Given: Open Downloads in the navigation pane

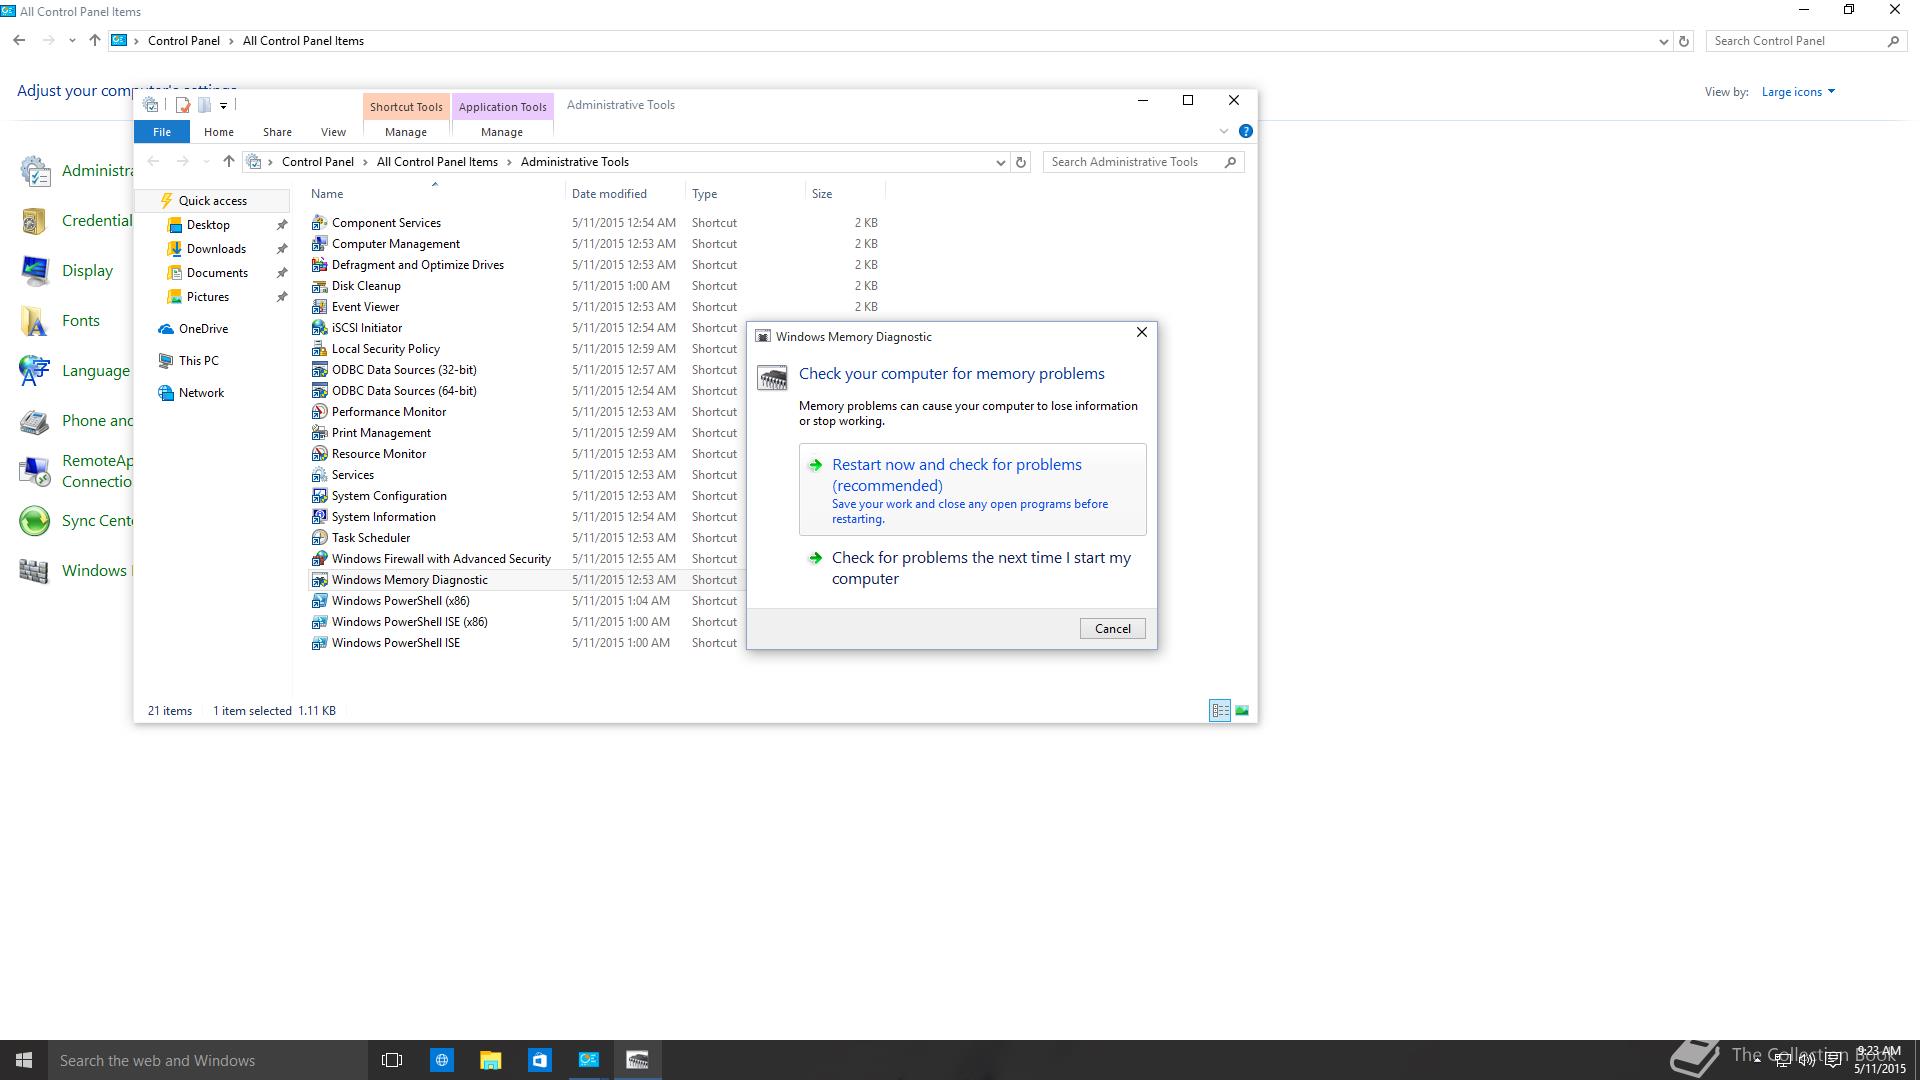Looking at the screenshot, I should pyautogui.click(x=216, y=248).
